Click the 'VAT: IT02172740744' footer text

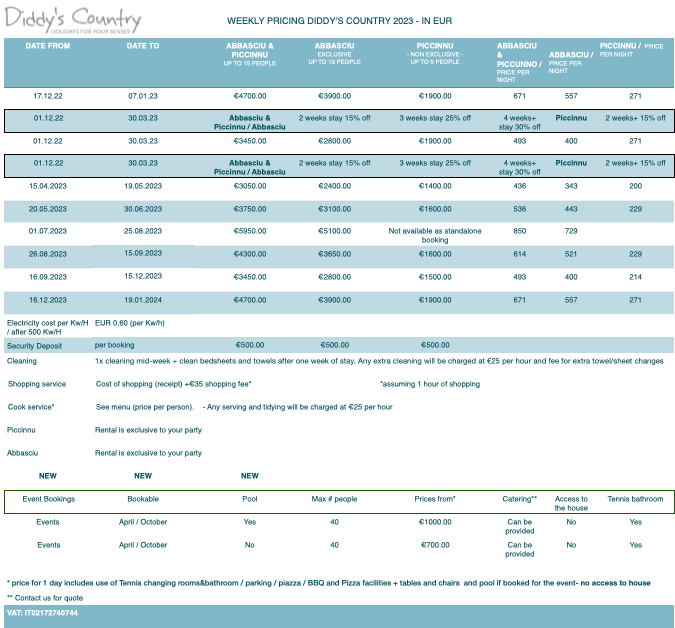42,613
